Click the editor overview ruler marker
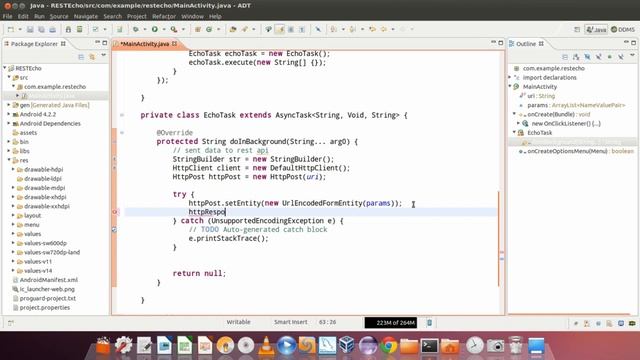 (502, 253)
